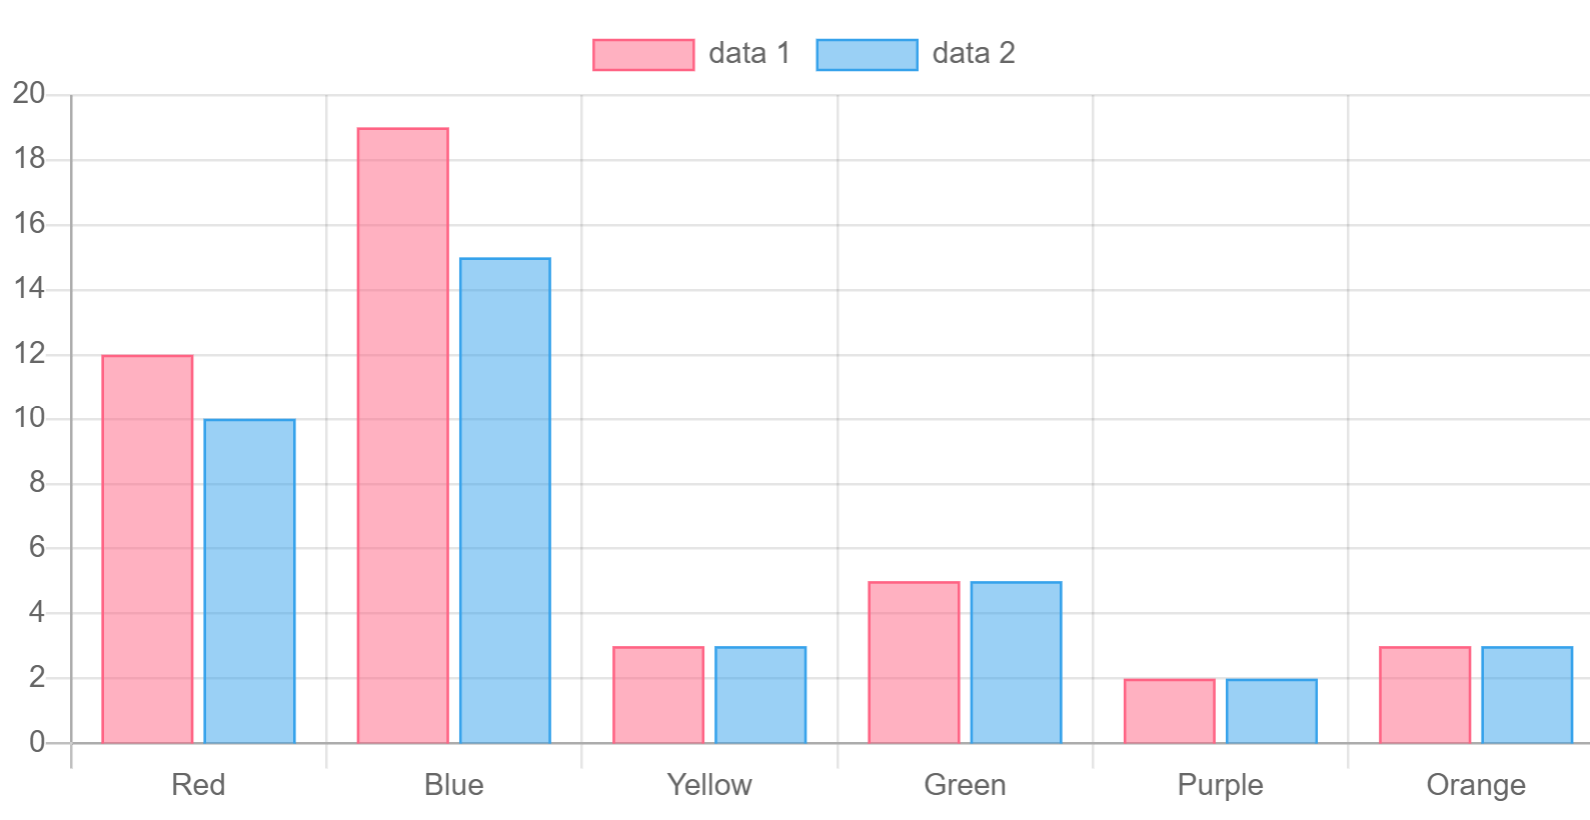Click the pink data 1 legend swatch

point(643,55)
